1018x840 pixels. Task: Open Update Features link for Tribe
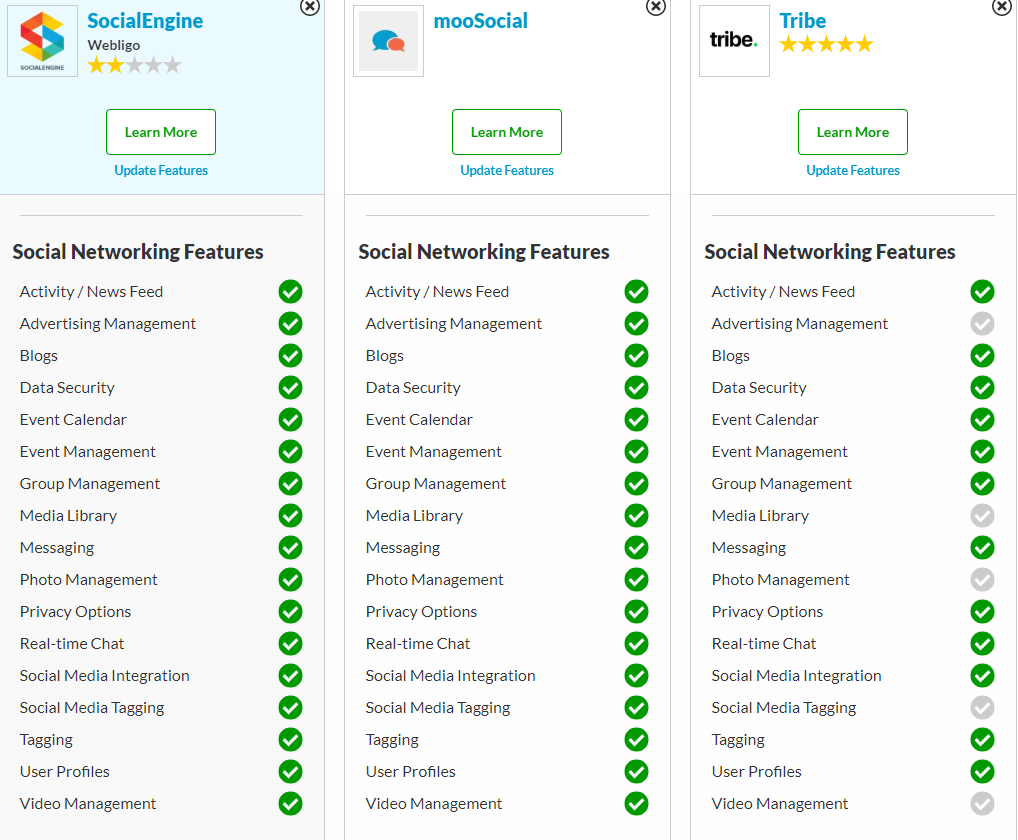(853, 170)
